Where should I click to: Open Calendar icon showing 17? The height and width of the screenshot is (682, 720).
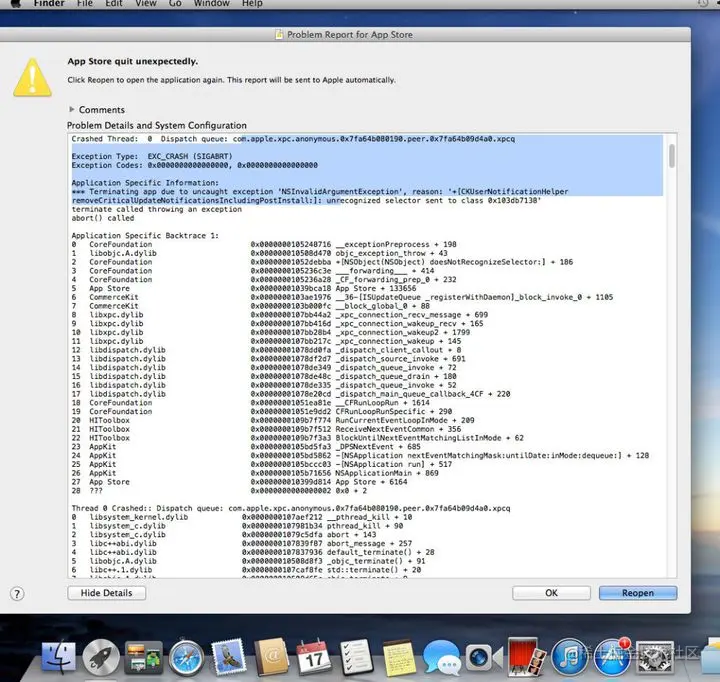pyautogui.click(x=314, y=657)
